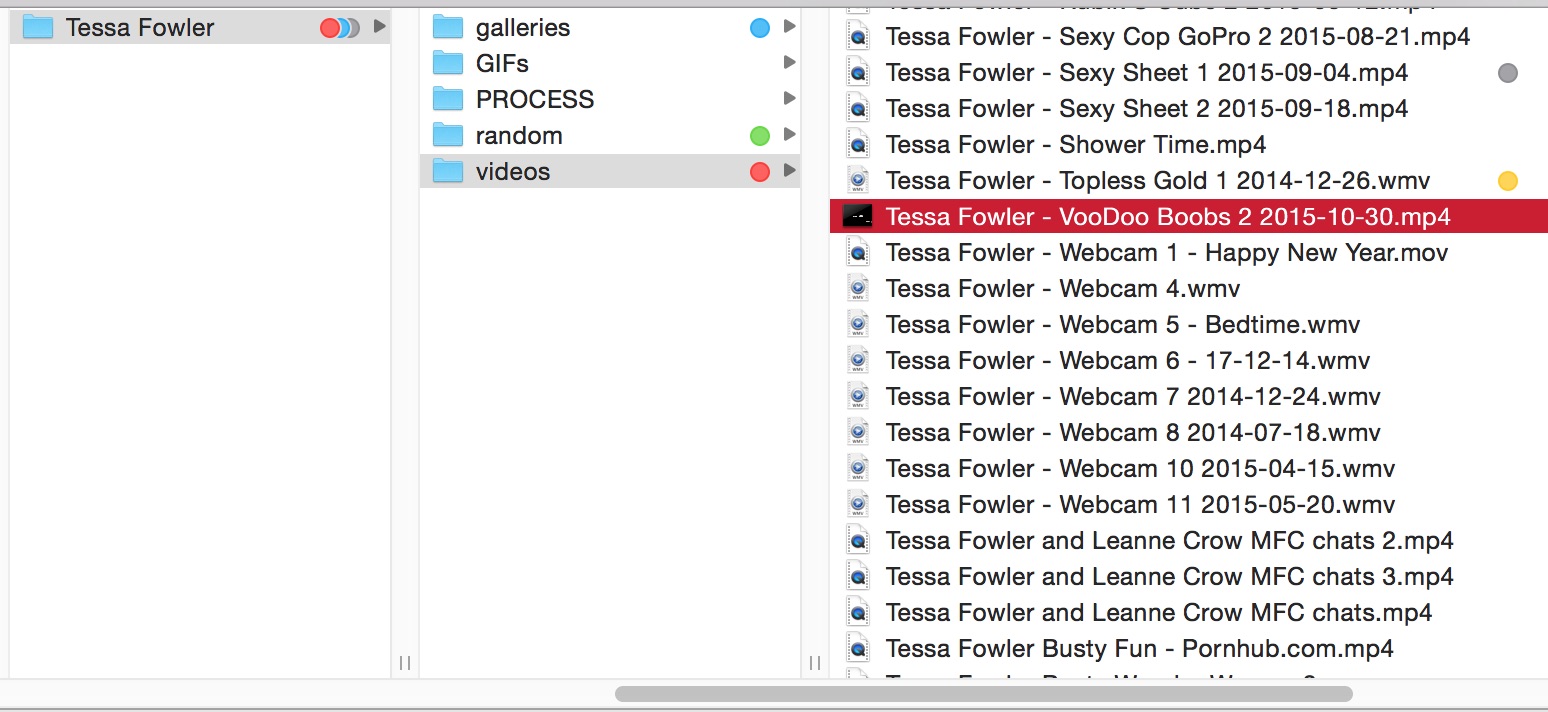Click the yellow tag dot on Topless Gold 1

click(1508, 181)
